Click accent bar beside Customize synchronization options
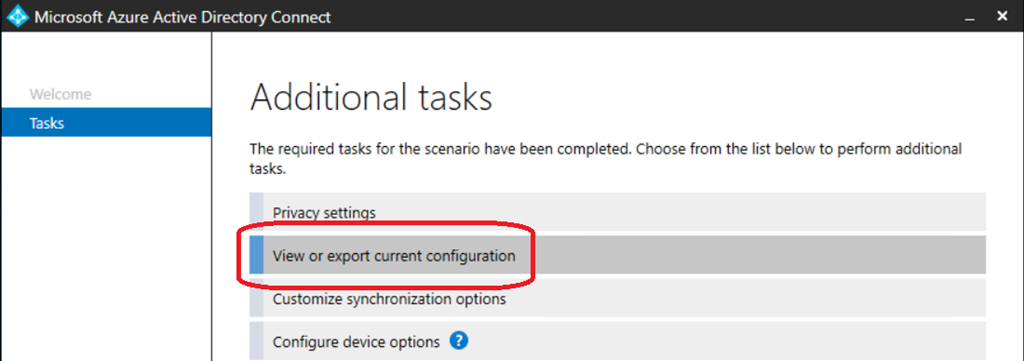 pos(257,299)
